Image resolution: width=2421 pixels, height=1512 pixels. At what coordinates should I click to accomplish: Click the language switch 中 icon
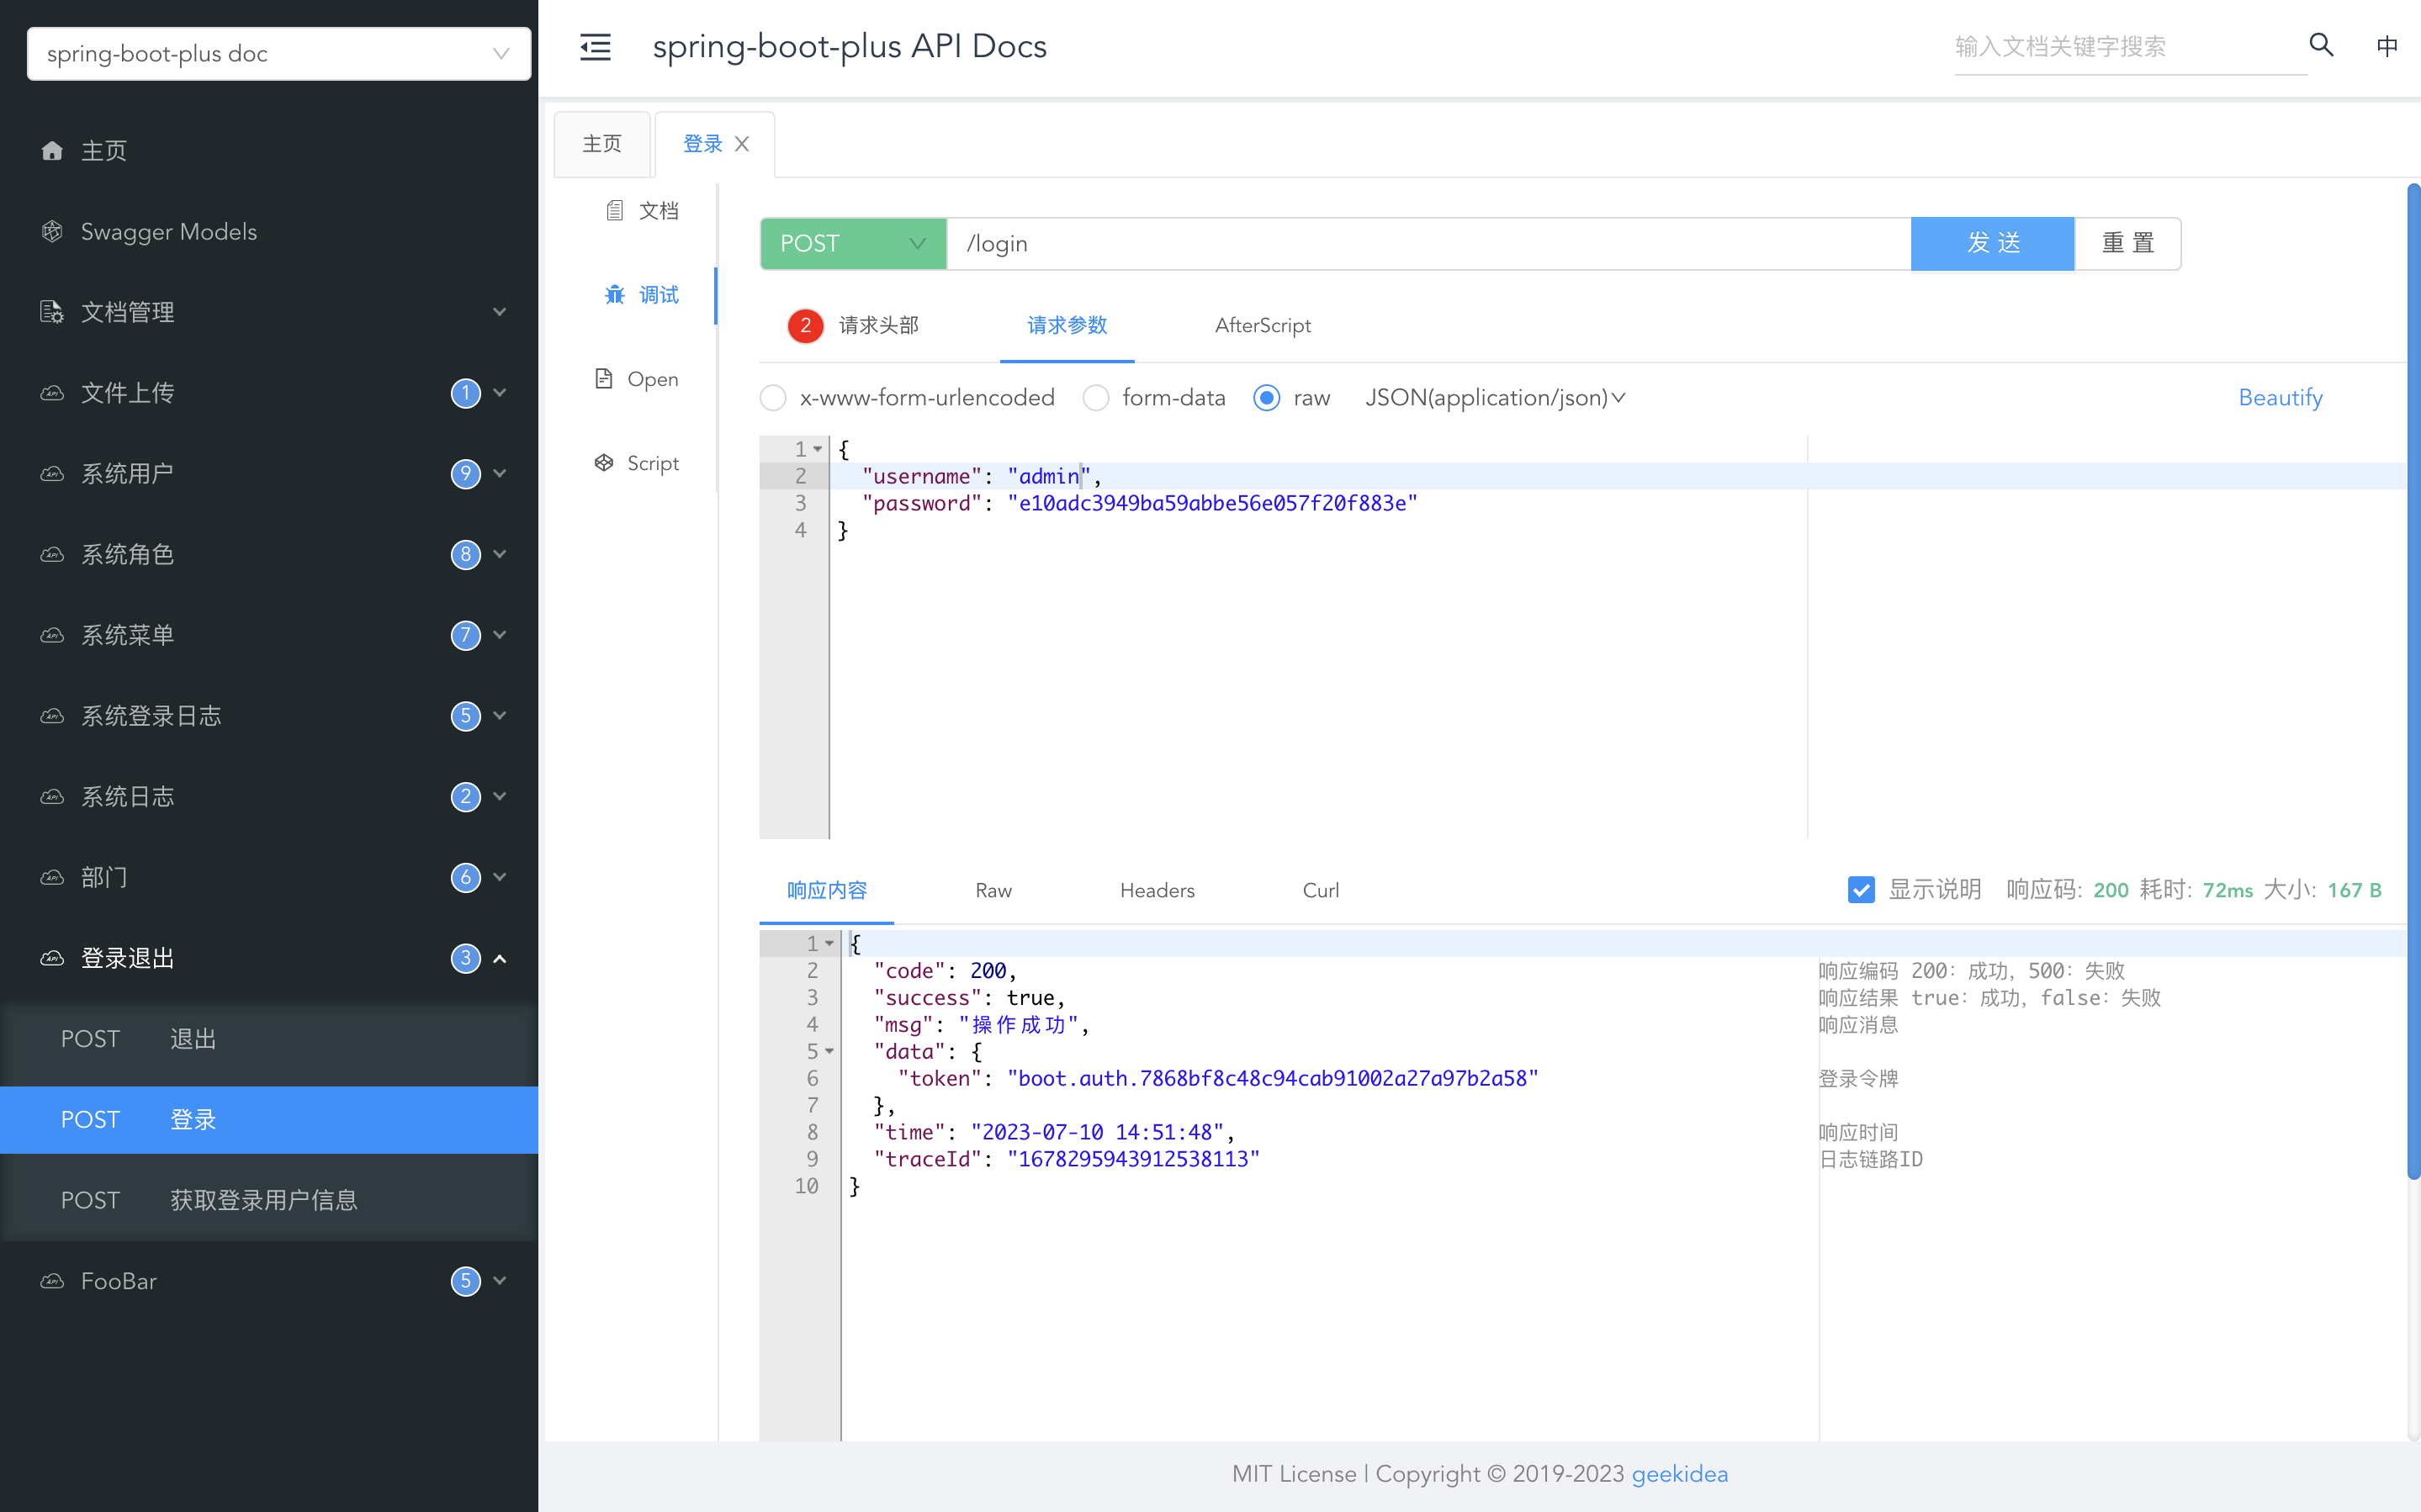2386,47
